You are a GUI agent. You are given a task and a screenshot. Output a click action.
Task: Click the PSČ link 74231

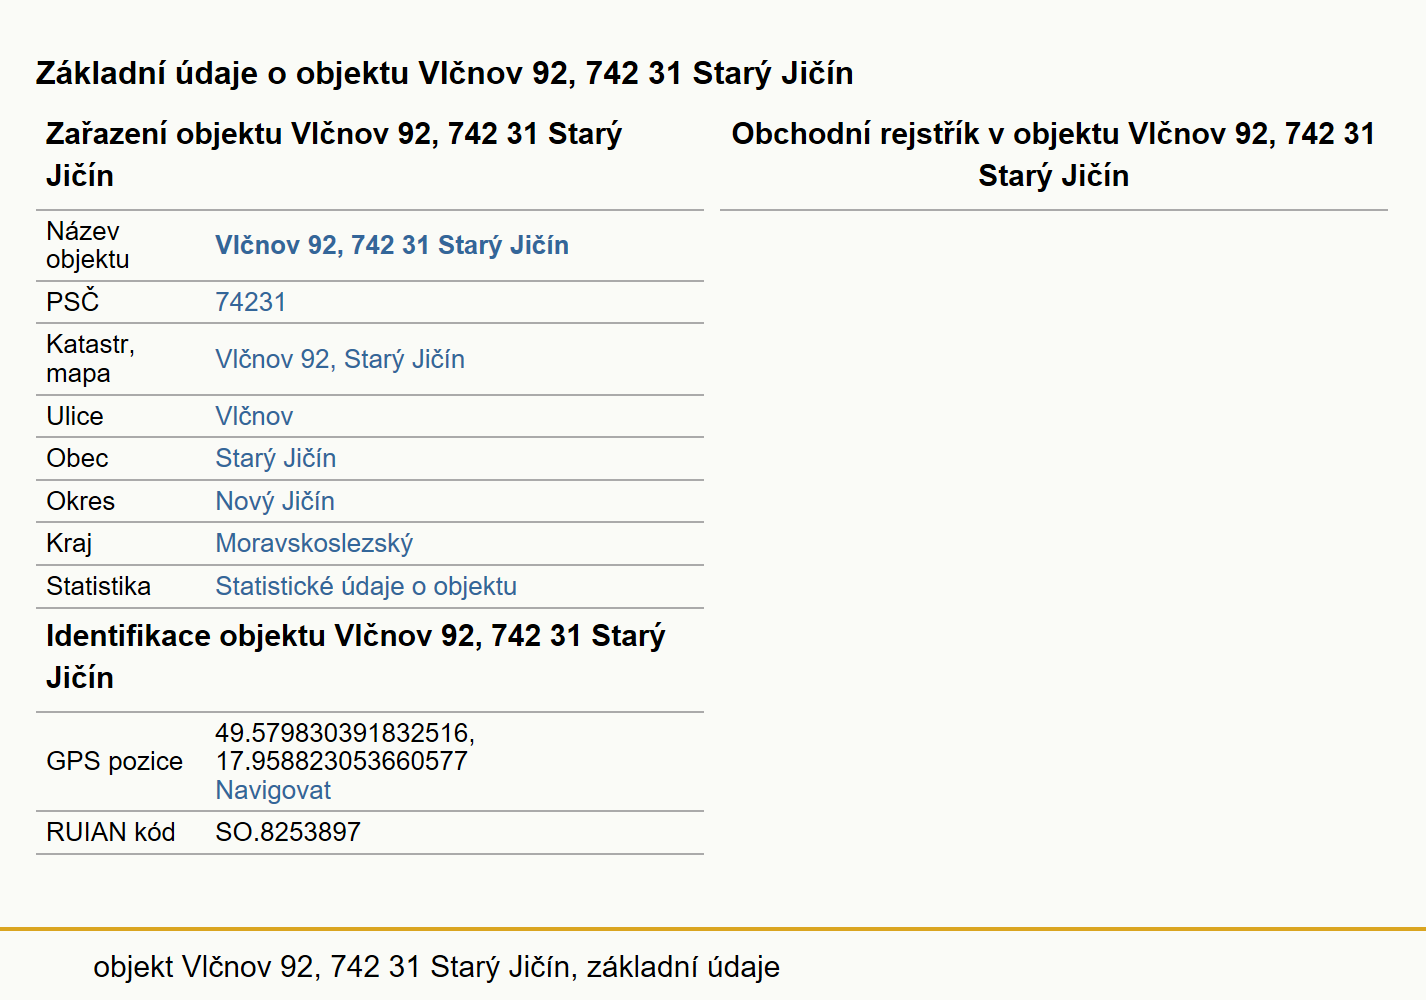pos(250,302)
